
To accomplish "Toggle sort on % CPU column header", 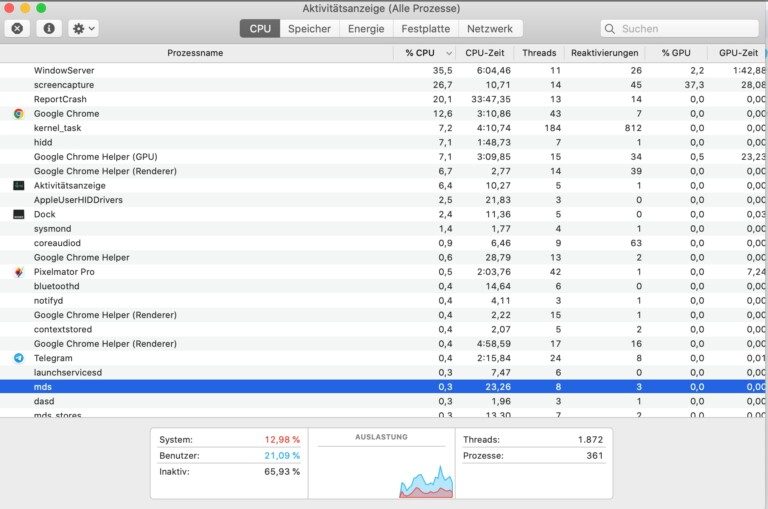I will coord(424,53).
